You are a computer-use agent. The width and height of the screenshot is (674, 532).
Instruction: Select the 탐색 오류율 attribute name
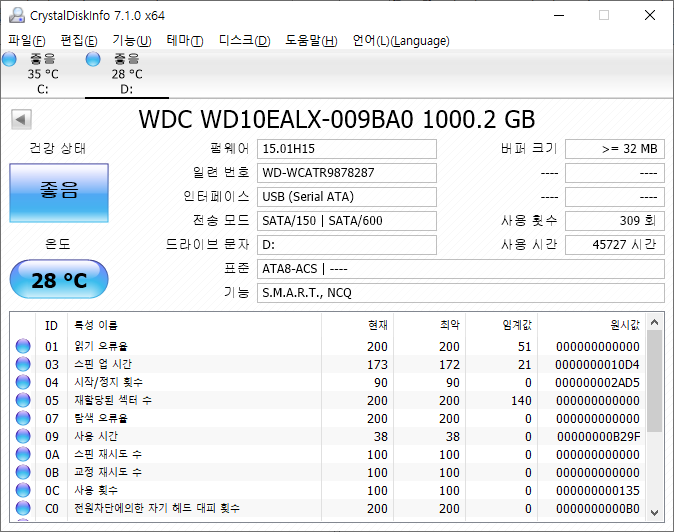pos(101,418)
